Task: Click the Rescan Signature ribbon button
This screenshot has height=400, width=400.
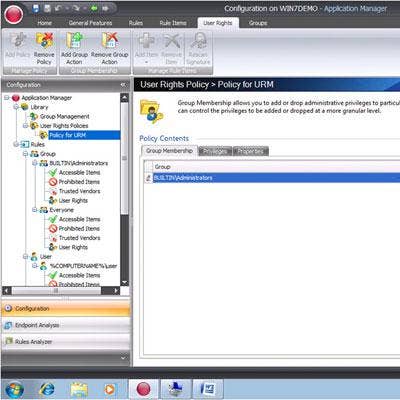Action: (198, 49)
